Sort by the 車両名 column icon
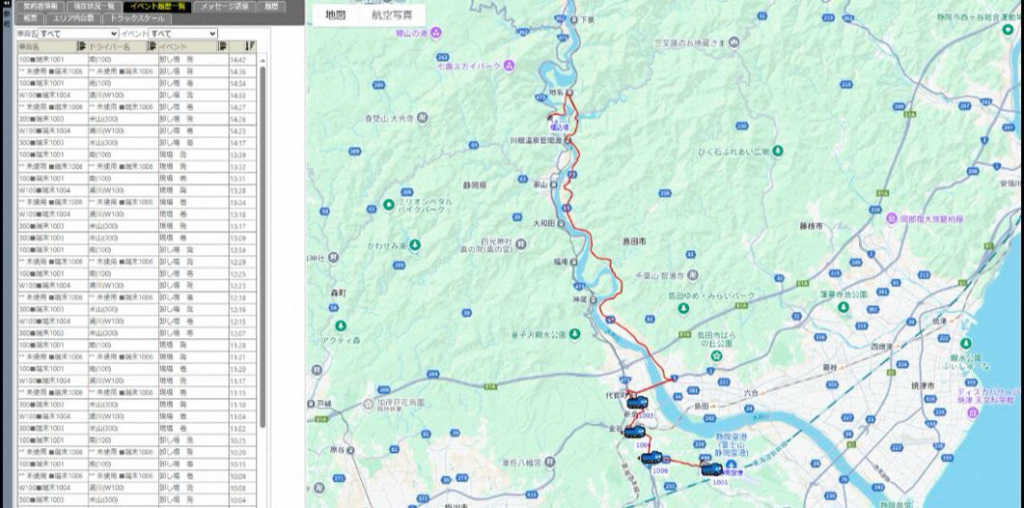 82,46
